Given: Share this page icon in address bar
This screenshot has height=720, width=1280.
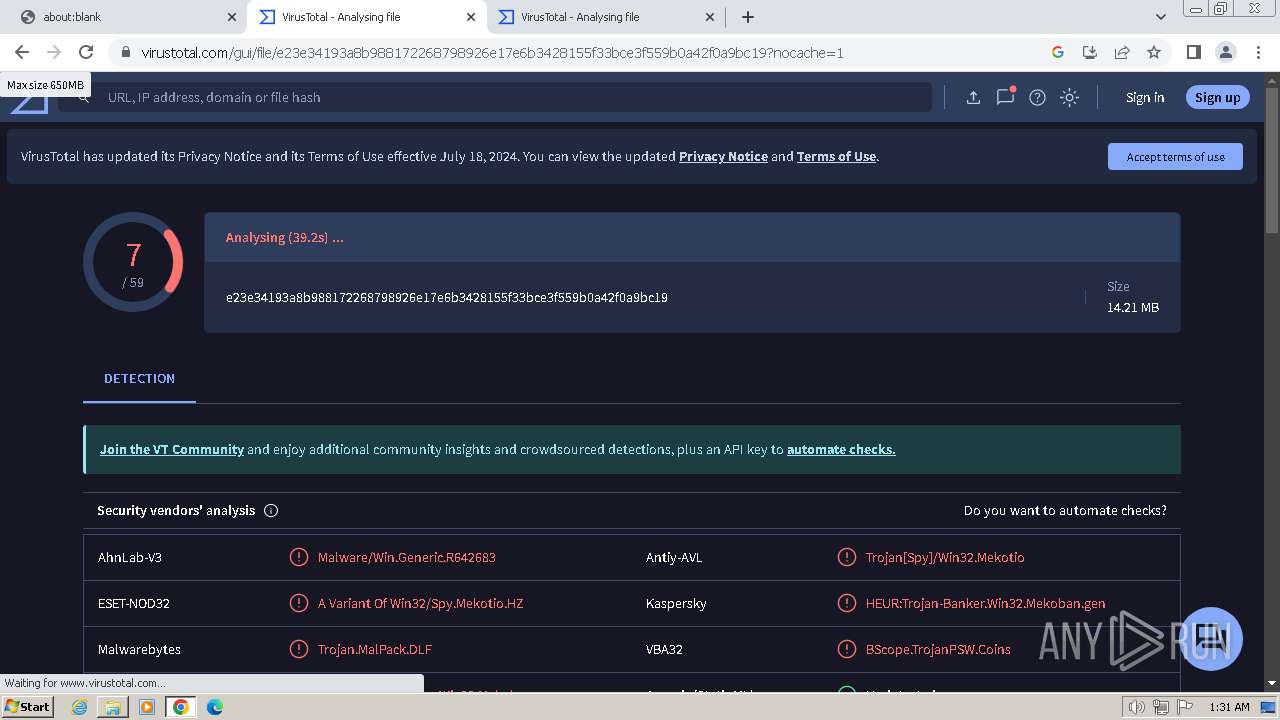Looking at the screenshot, I should [1122, 52].
